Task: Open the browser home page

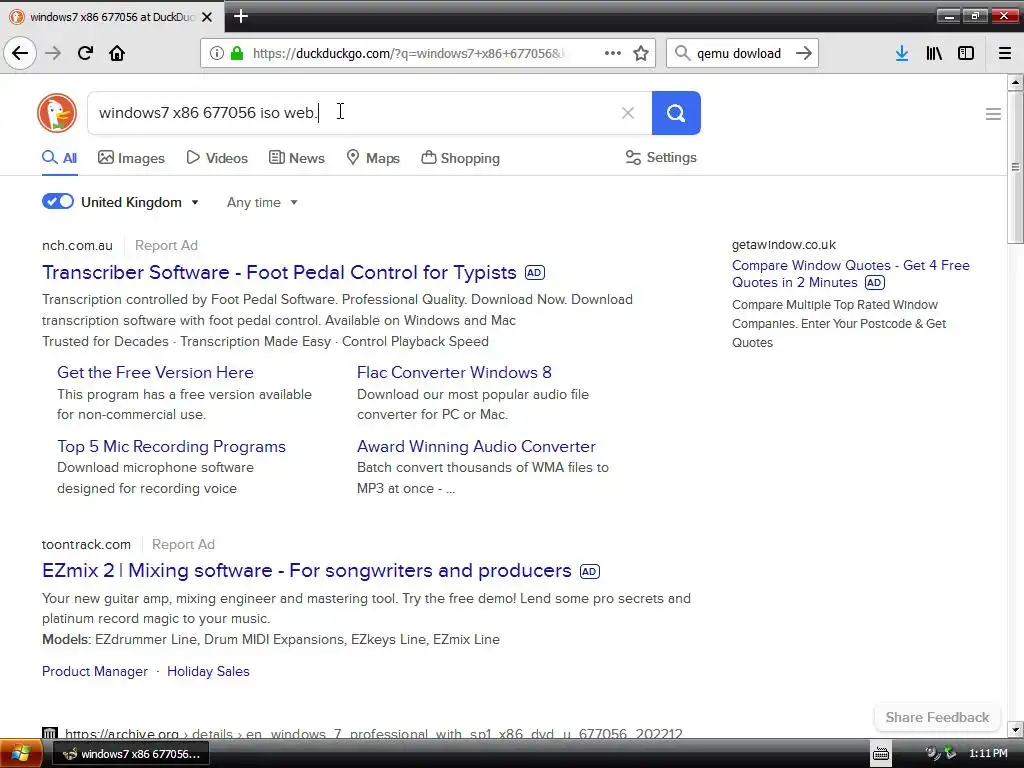Action: 117,53
